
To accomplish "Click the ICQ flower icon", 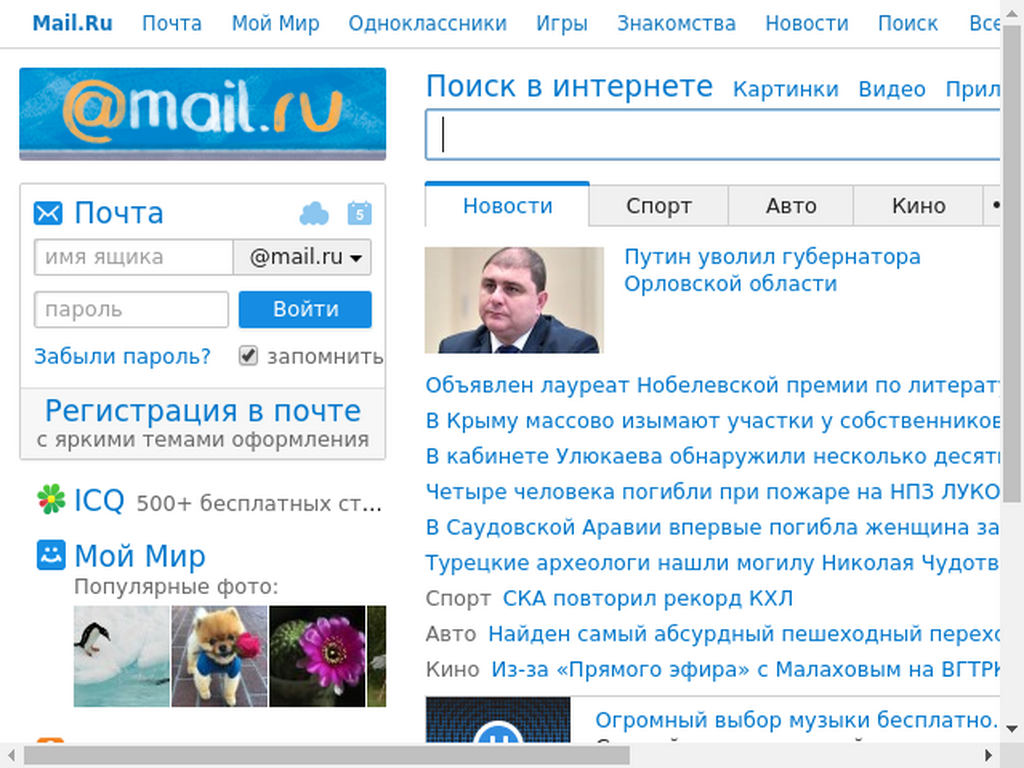I will click(51, 500).
